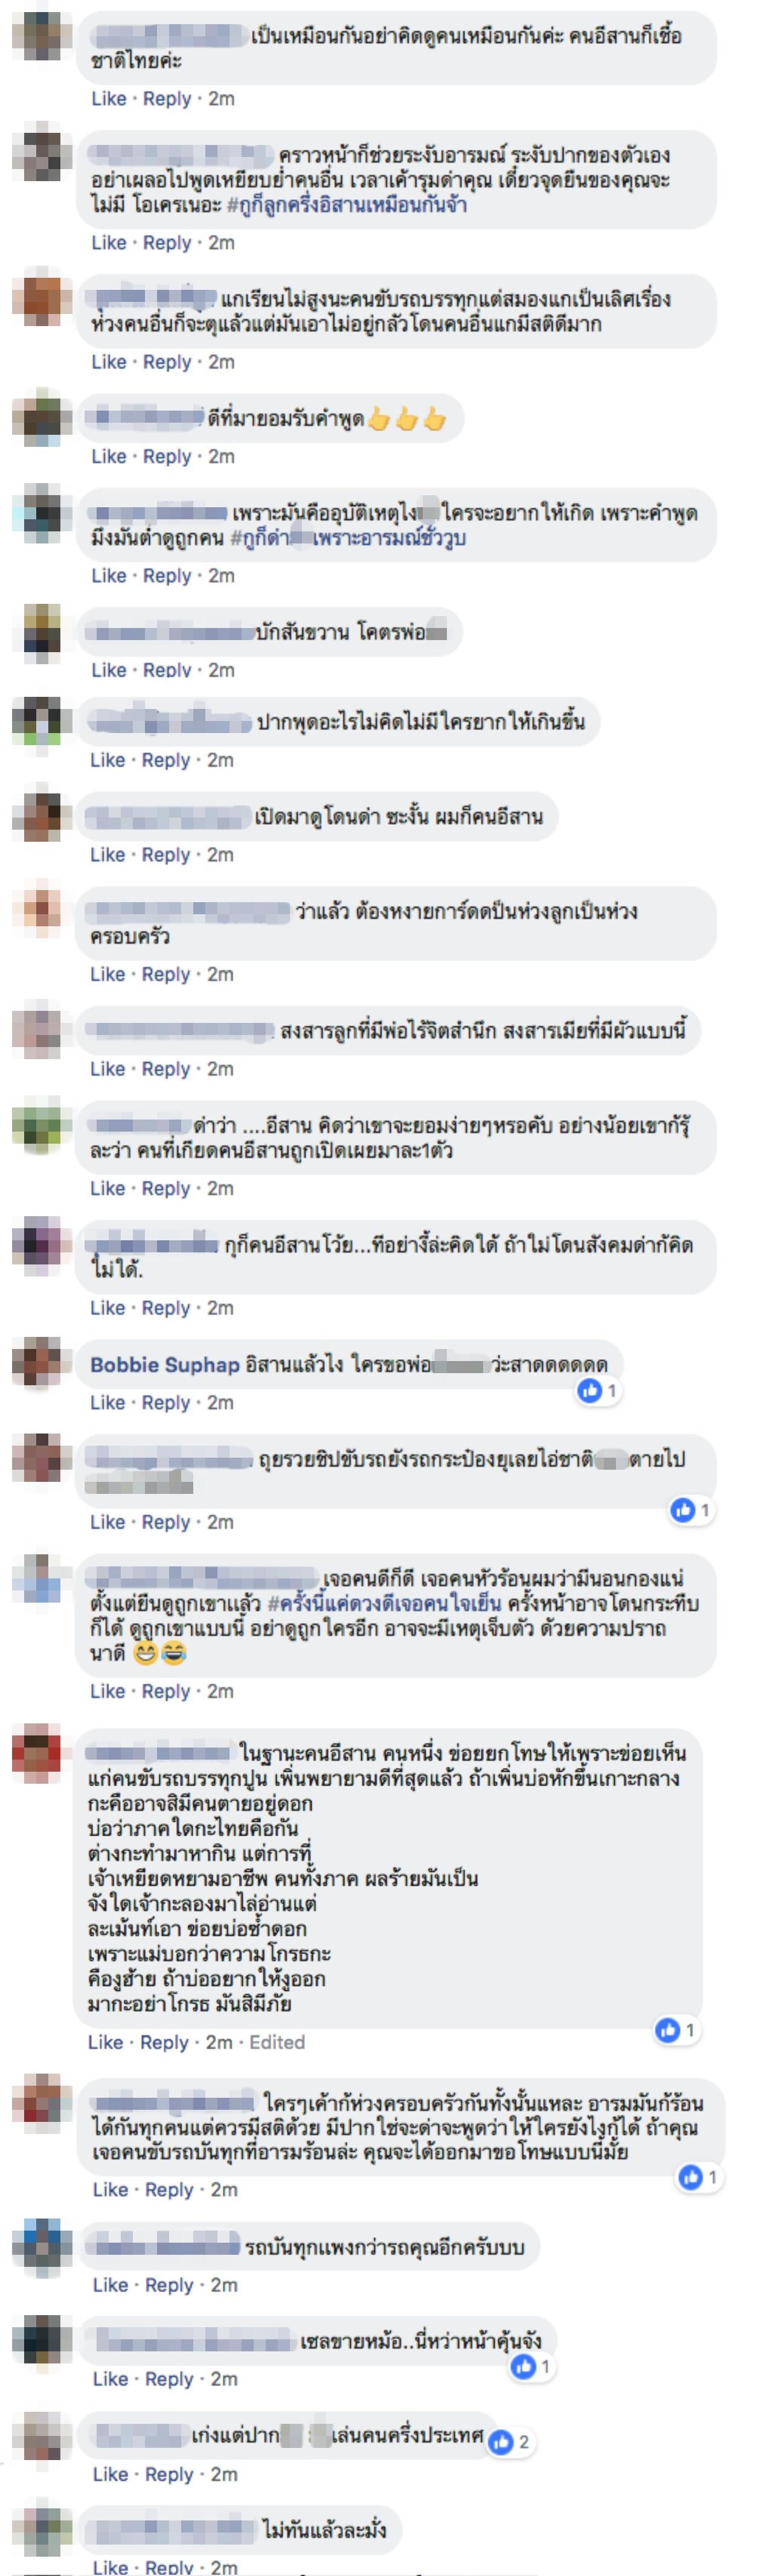Viewport: 773px width, 2576px height.
Task: Open the hashtag #กูก็ลูกครึ่งอิสานเหมือนกันจ้า
Action: point(346,205)
